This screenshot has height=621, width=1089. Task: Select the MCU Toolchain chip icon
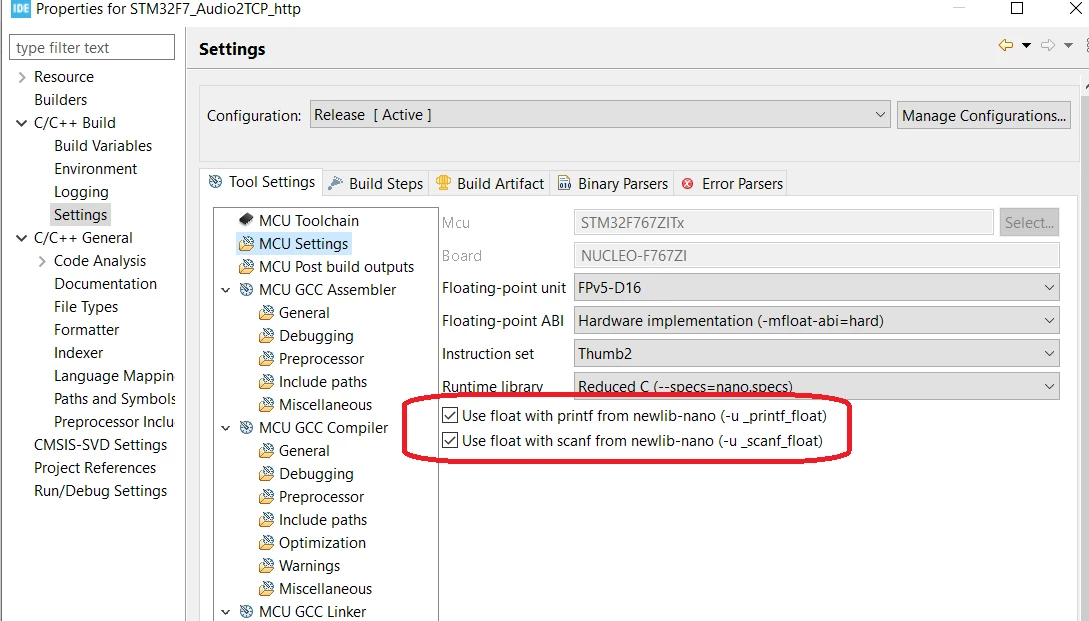(x=246, y=220)
